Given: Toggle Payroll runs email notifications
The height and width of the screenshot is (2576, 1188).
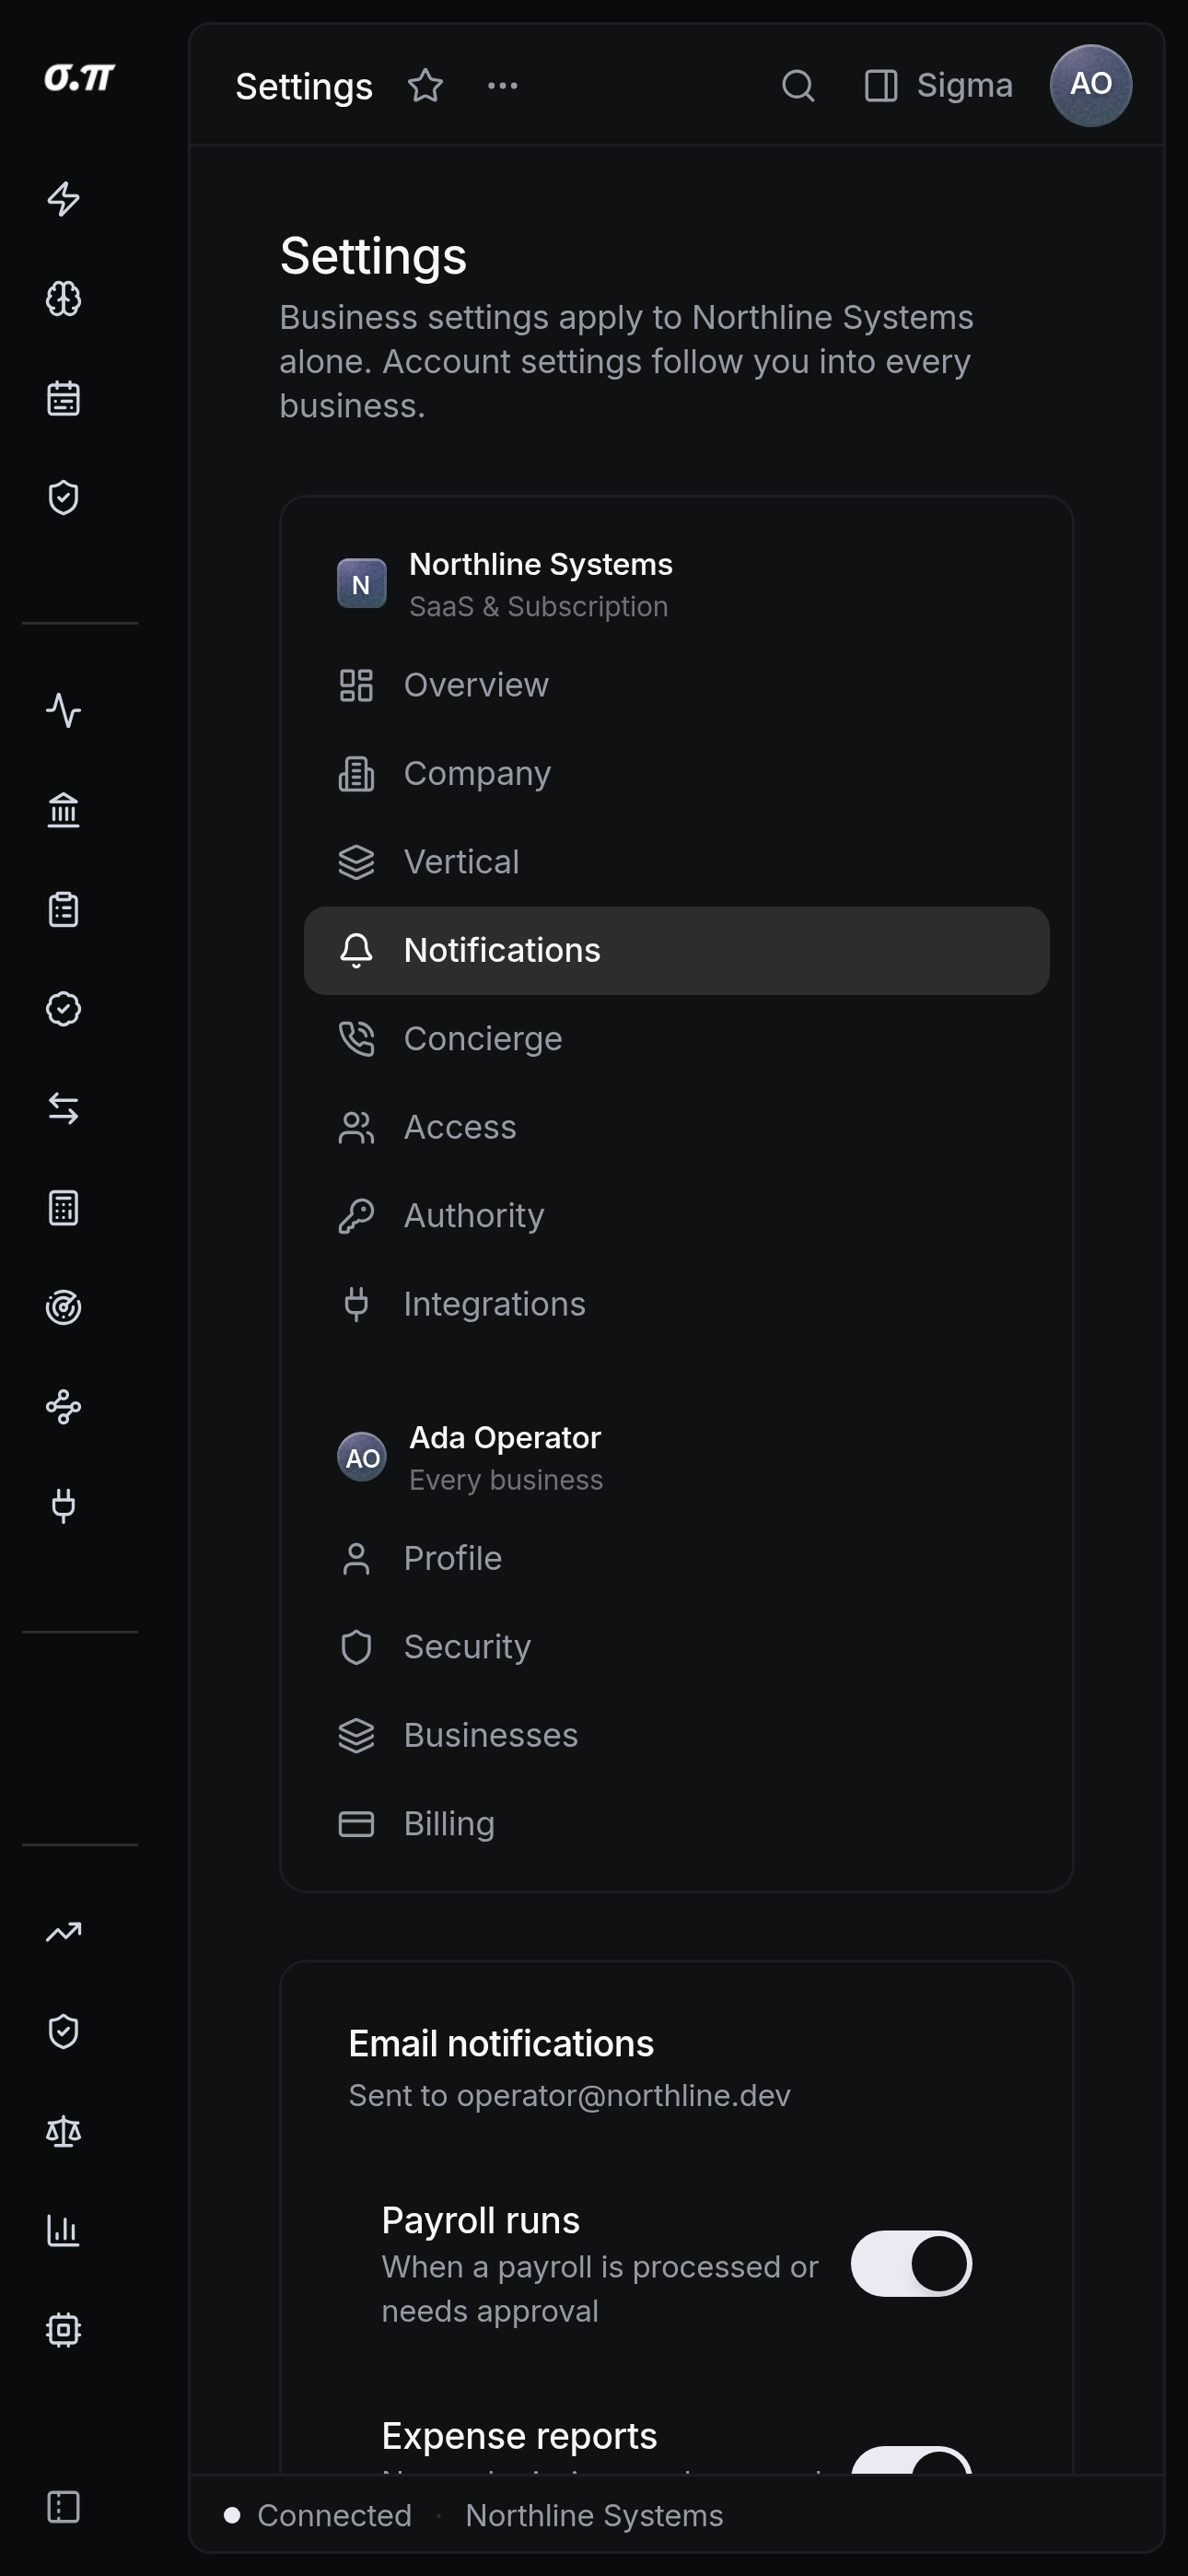Looking at the screenshot, I should point(911,2264).
